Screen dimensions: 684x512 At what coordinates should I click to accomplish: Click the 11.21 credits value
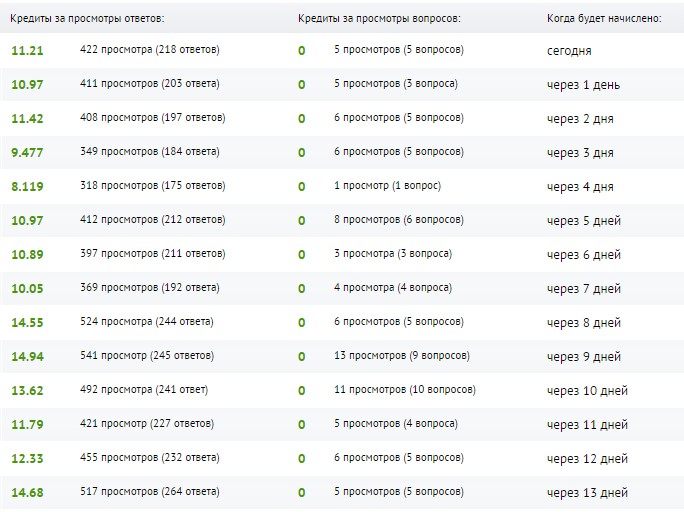coord(27,51)
